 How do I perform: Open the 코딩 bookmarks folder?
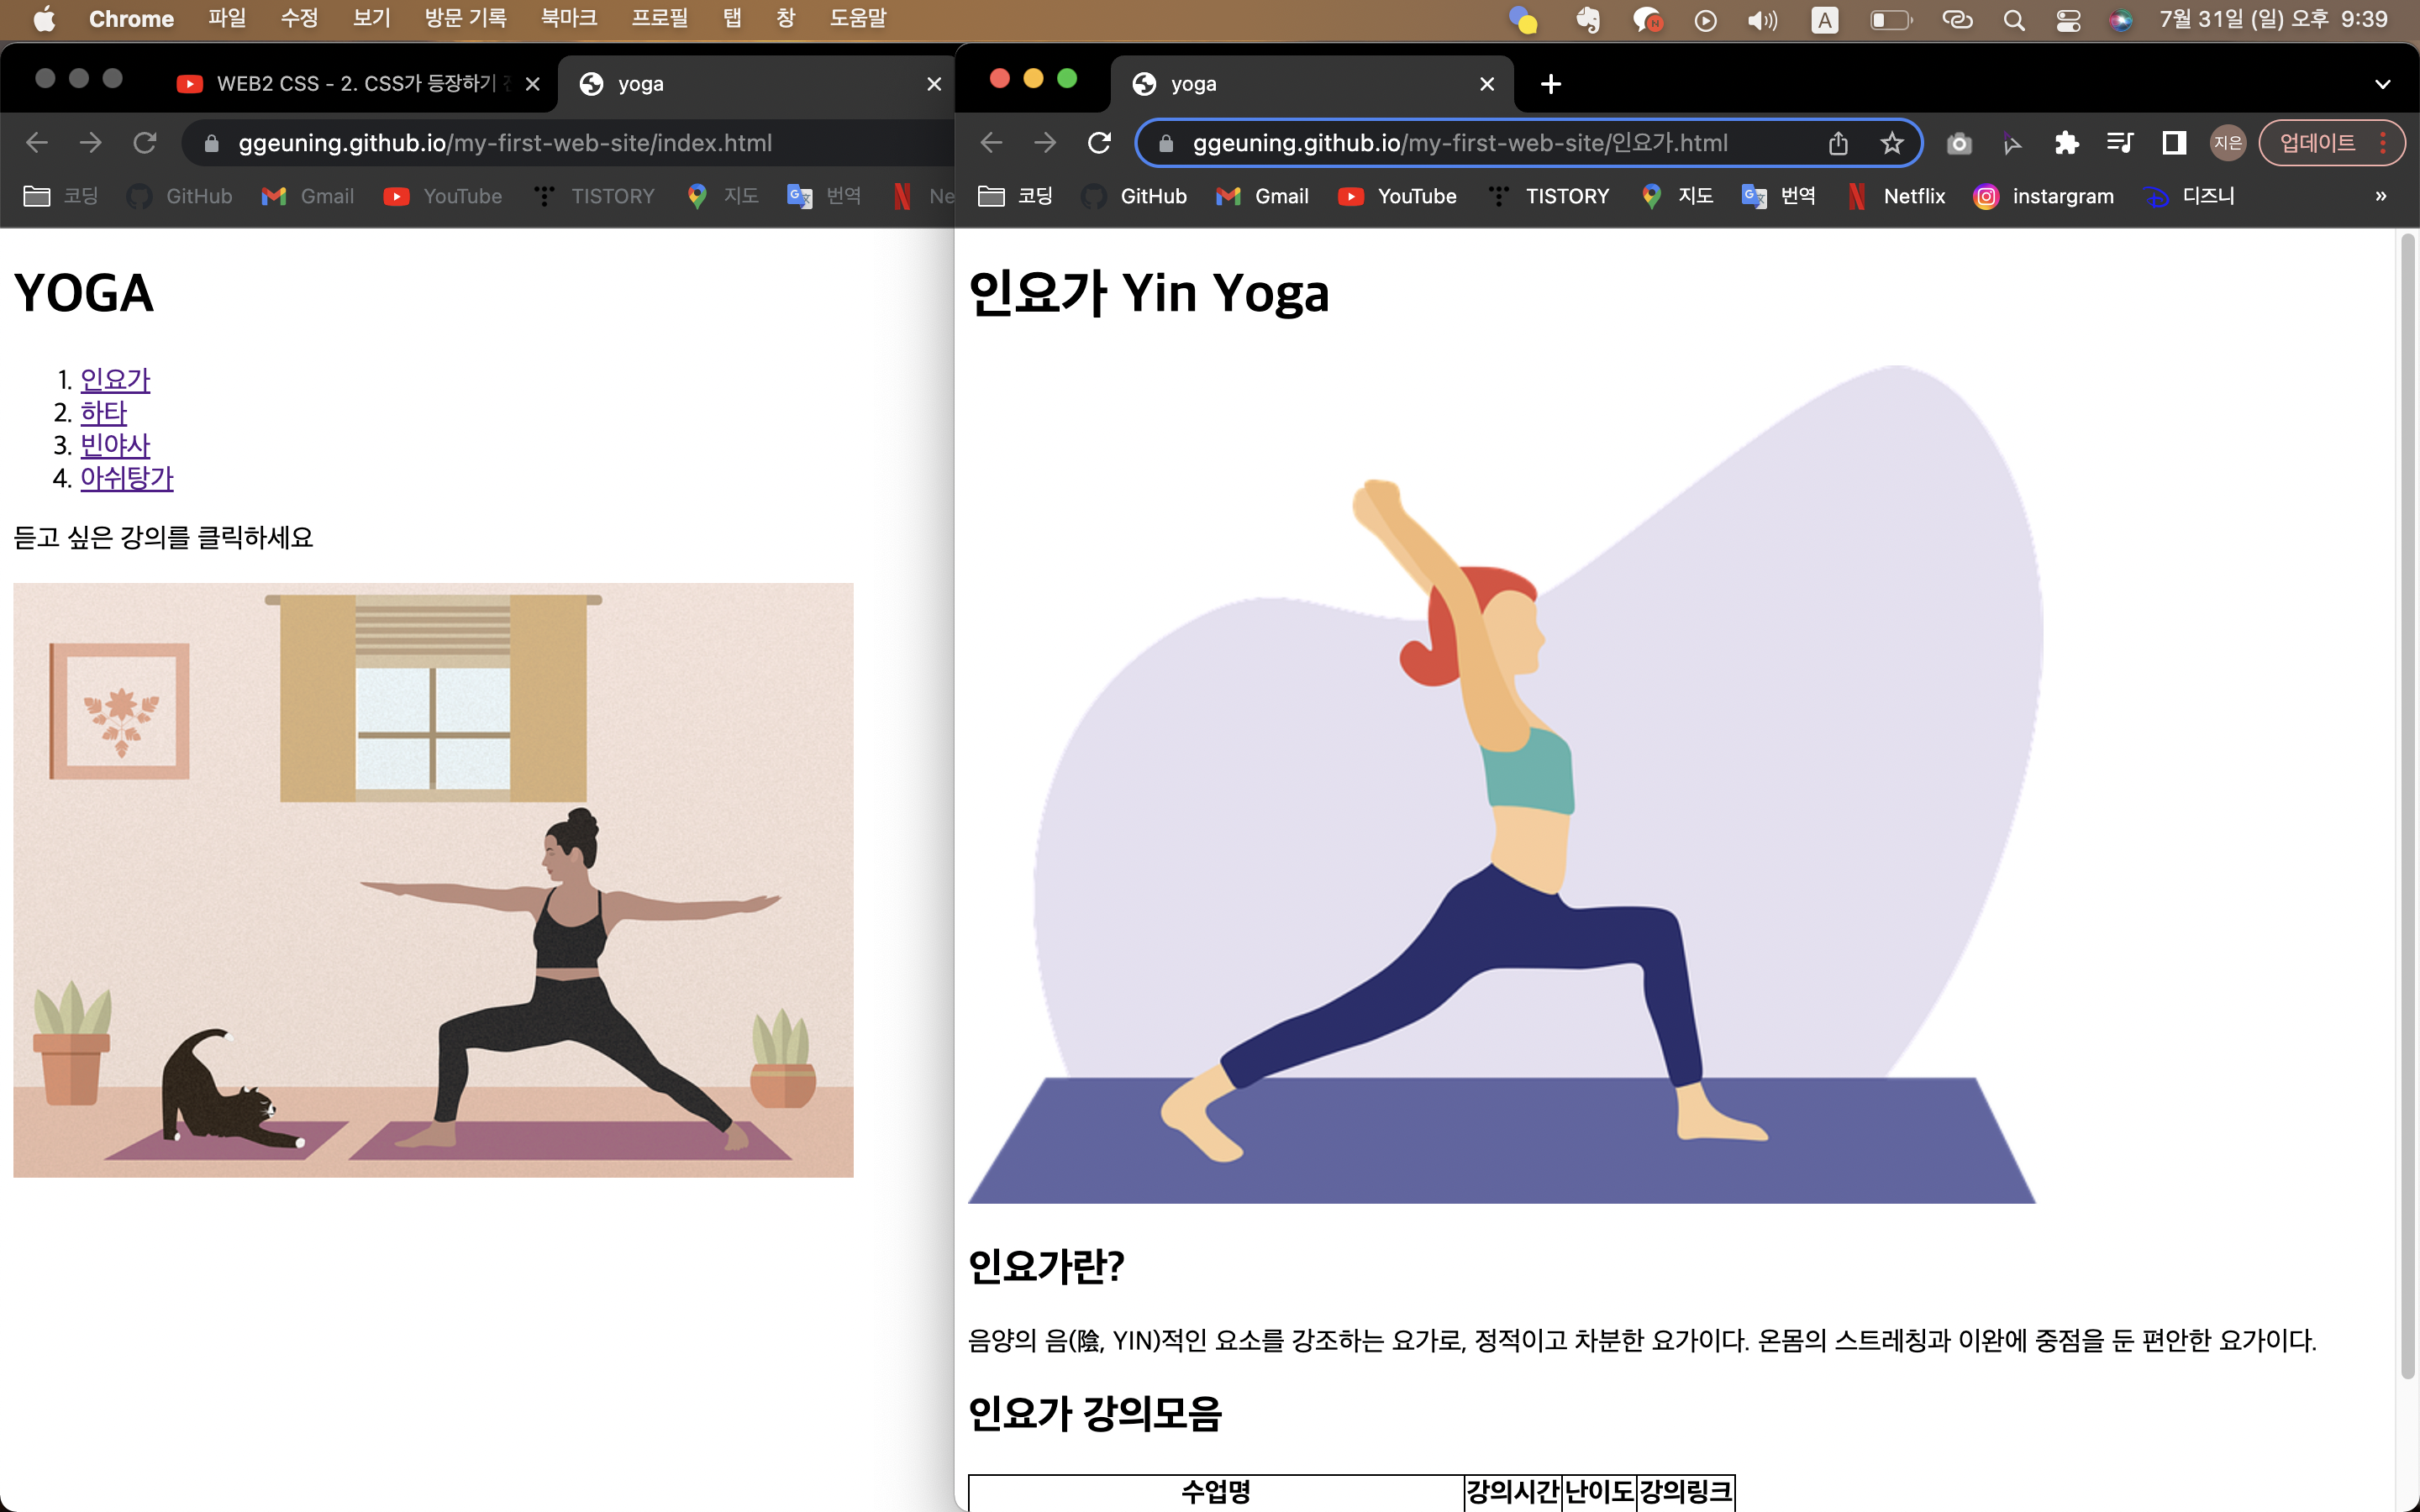pos(1015,196)
